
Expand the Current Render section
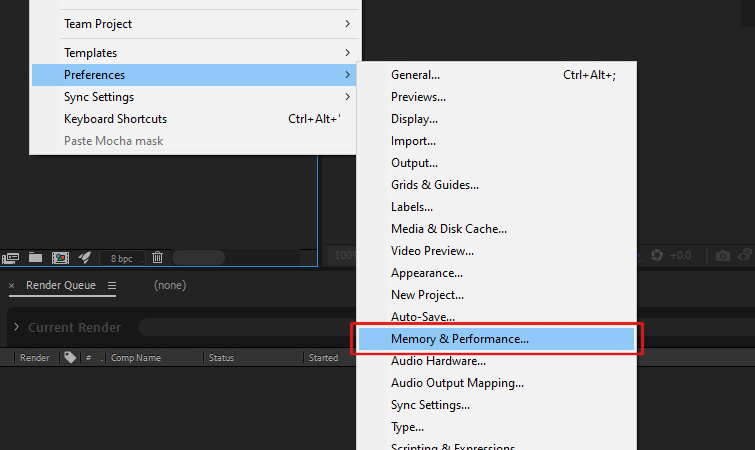point(16,327)
